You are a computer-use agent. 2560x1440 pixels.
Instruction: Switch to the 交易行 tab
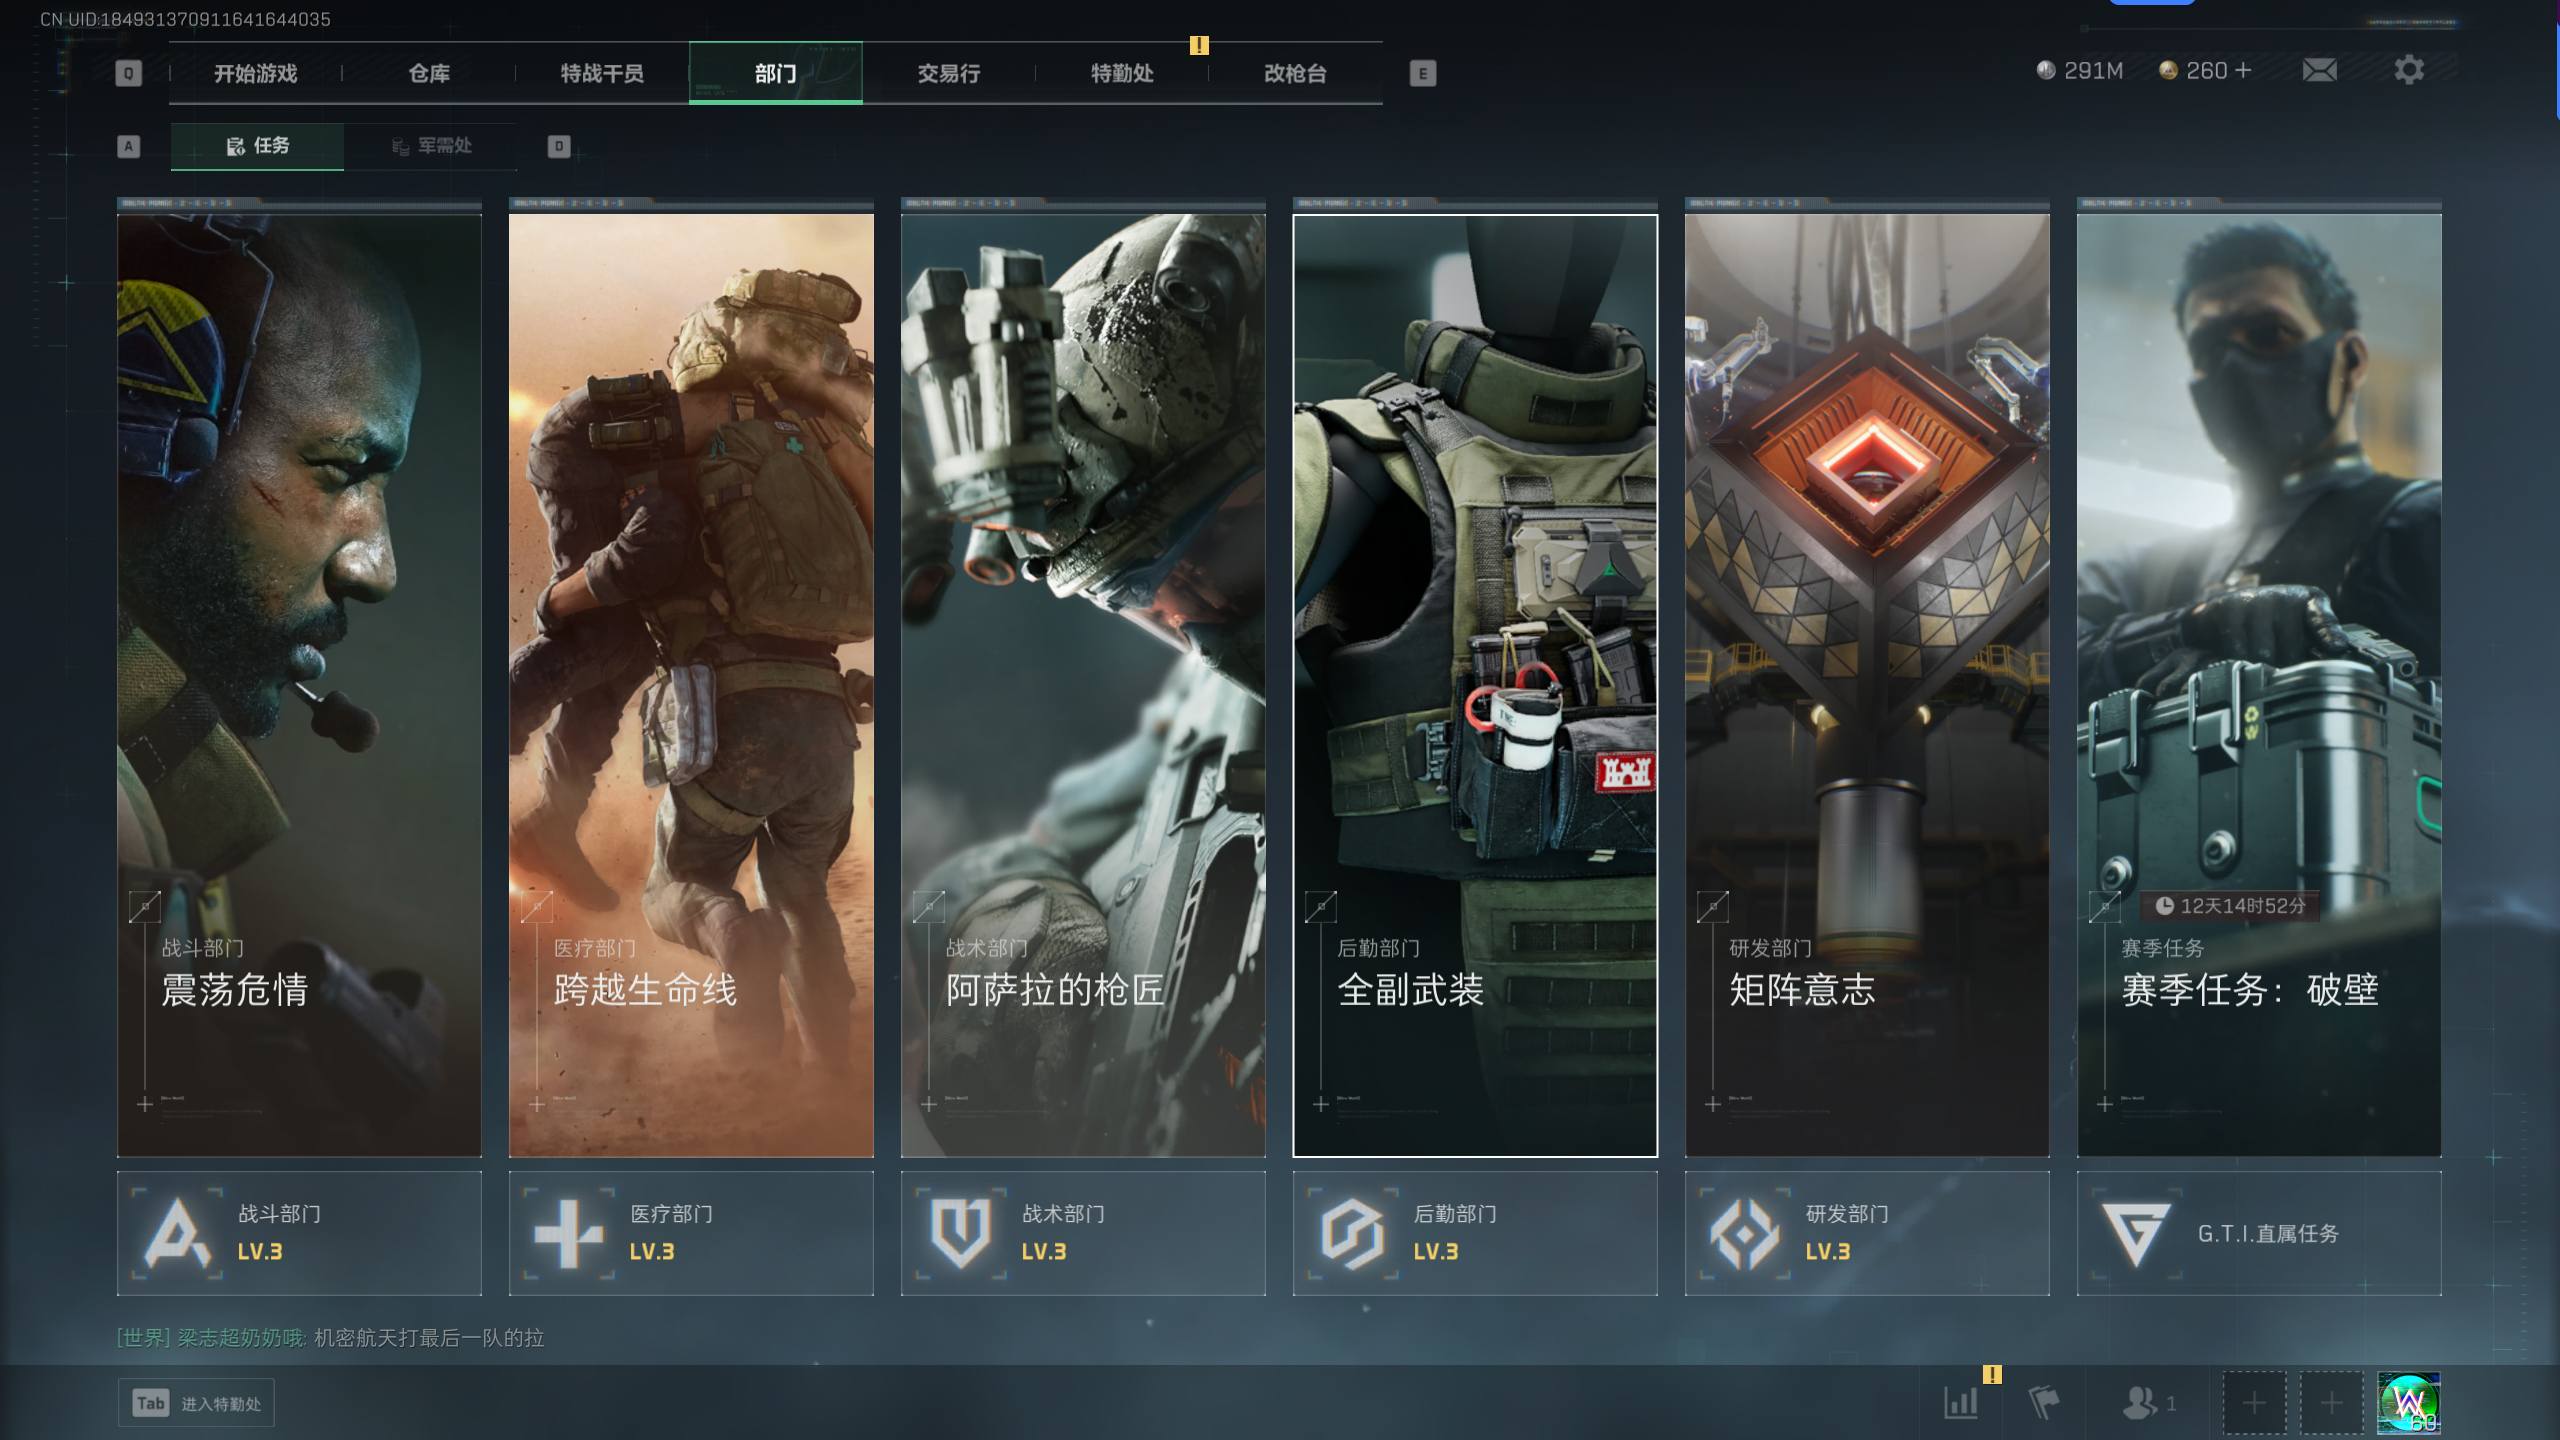point(948,73)
